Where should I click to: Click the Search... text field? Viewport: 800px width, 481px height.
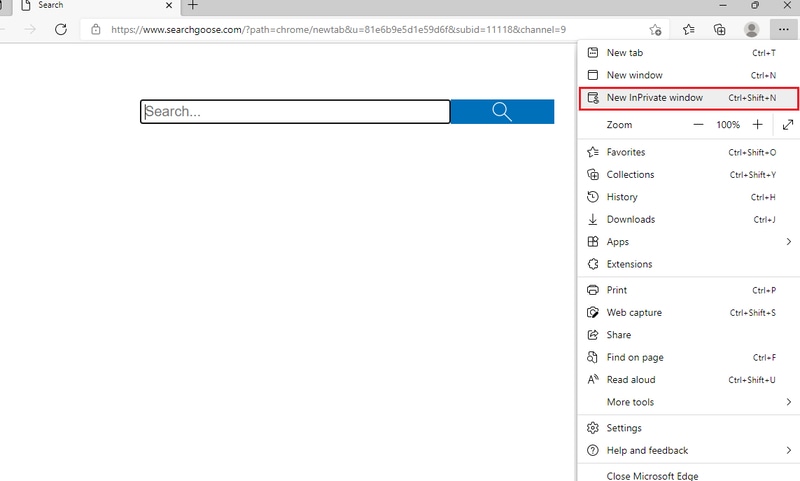tap(295, 111)
